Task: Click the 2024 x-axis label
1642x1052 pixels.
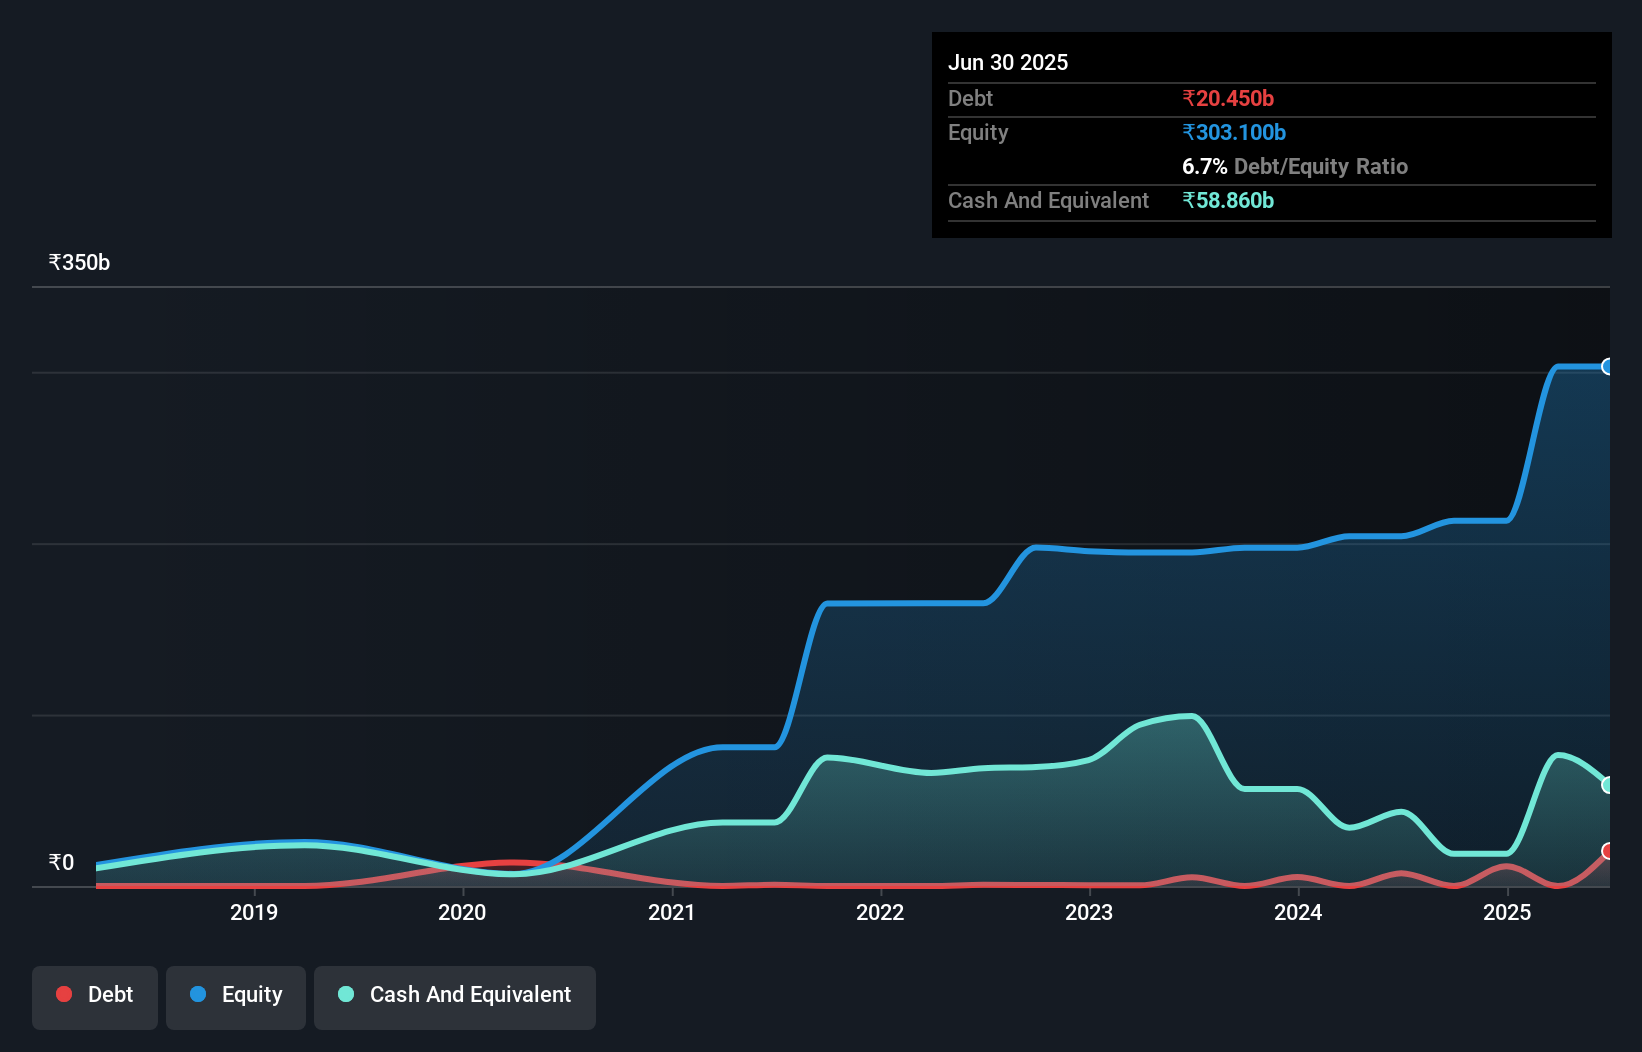Action: pyautogui.click(x=1298, y=912)
